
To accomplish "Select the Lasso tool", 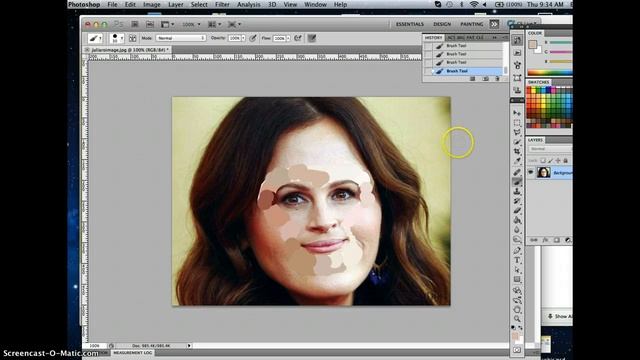I will click(517, 132).
